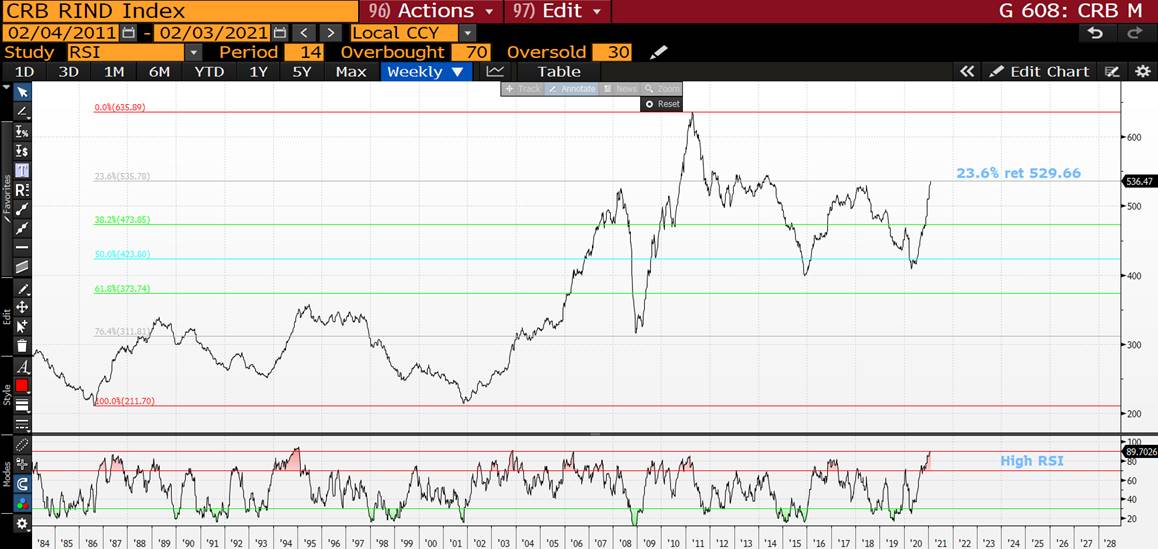Switch to line chart view icon

[495, 72]
